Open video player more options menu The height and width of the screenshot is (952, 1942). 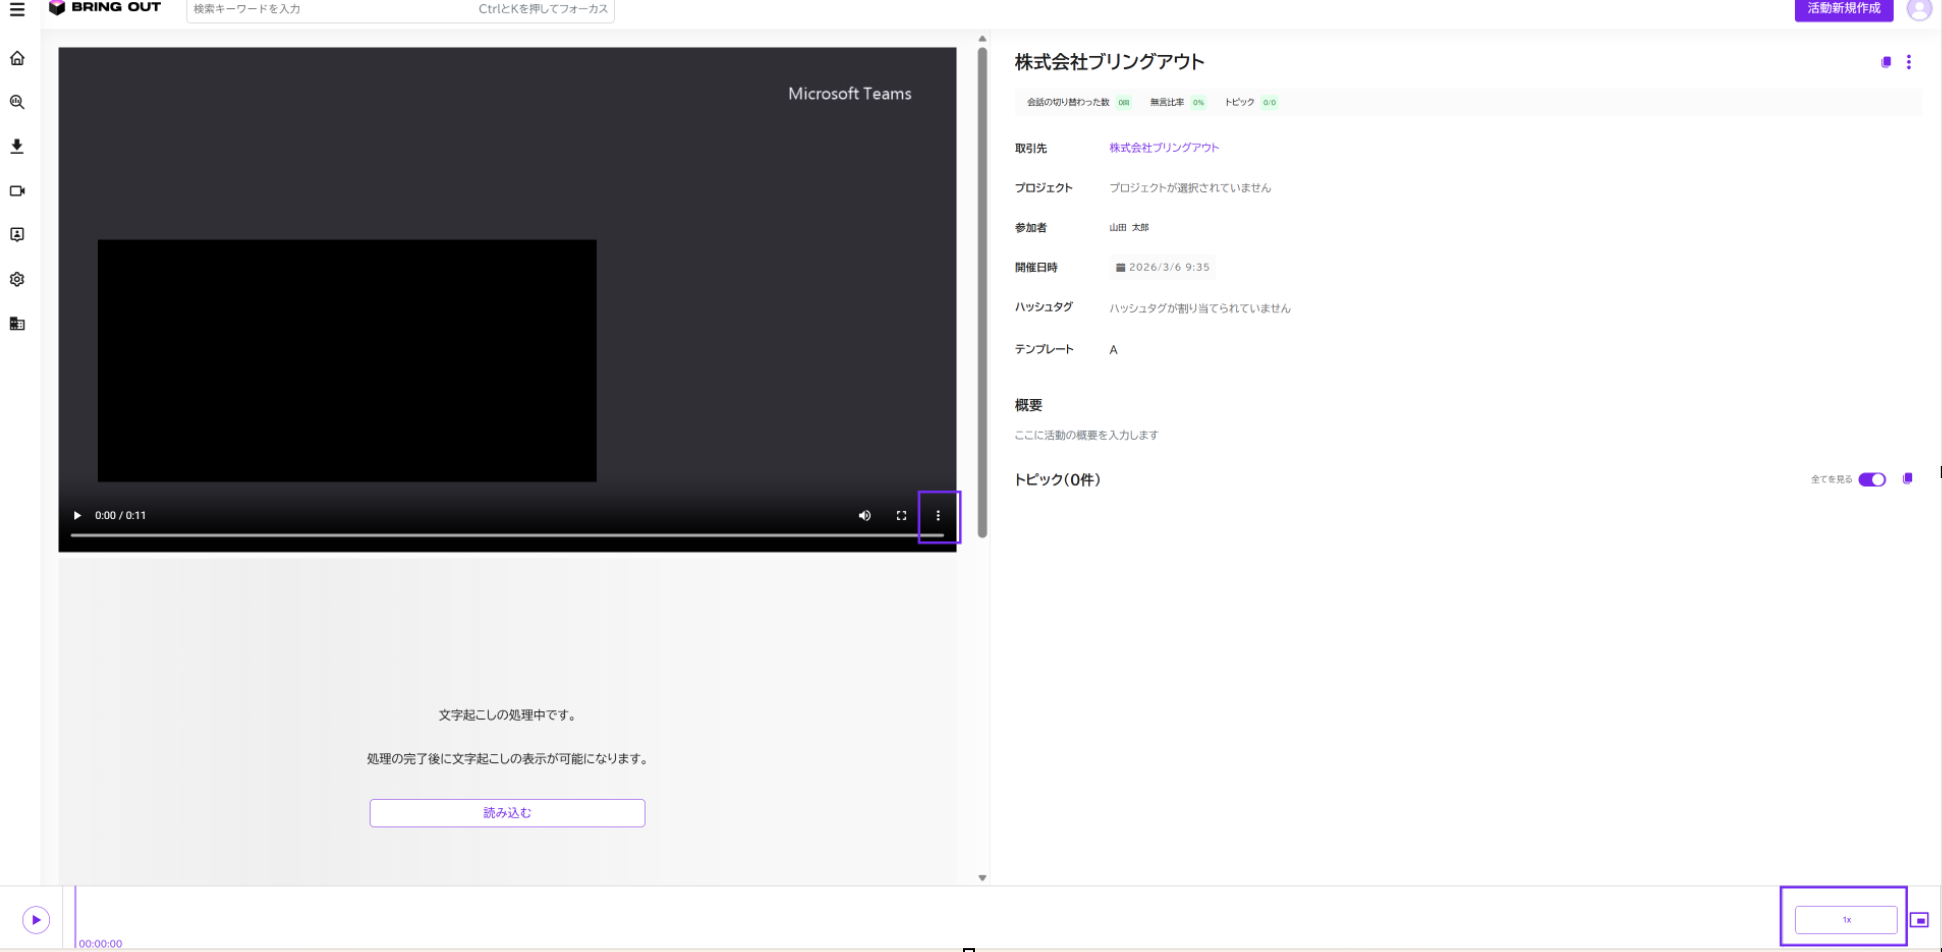click(938, 516)
